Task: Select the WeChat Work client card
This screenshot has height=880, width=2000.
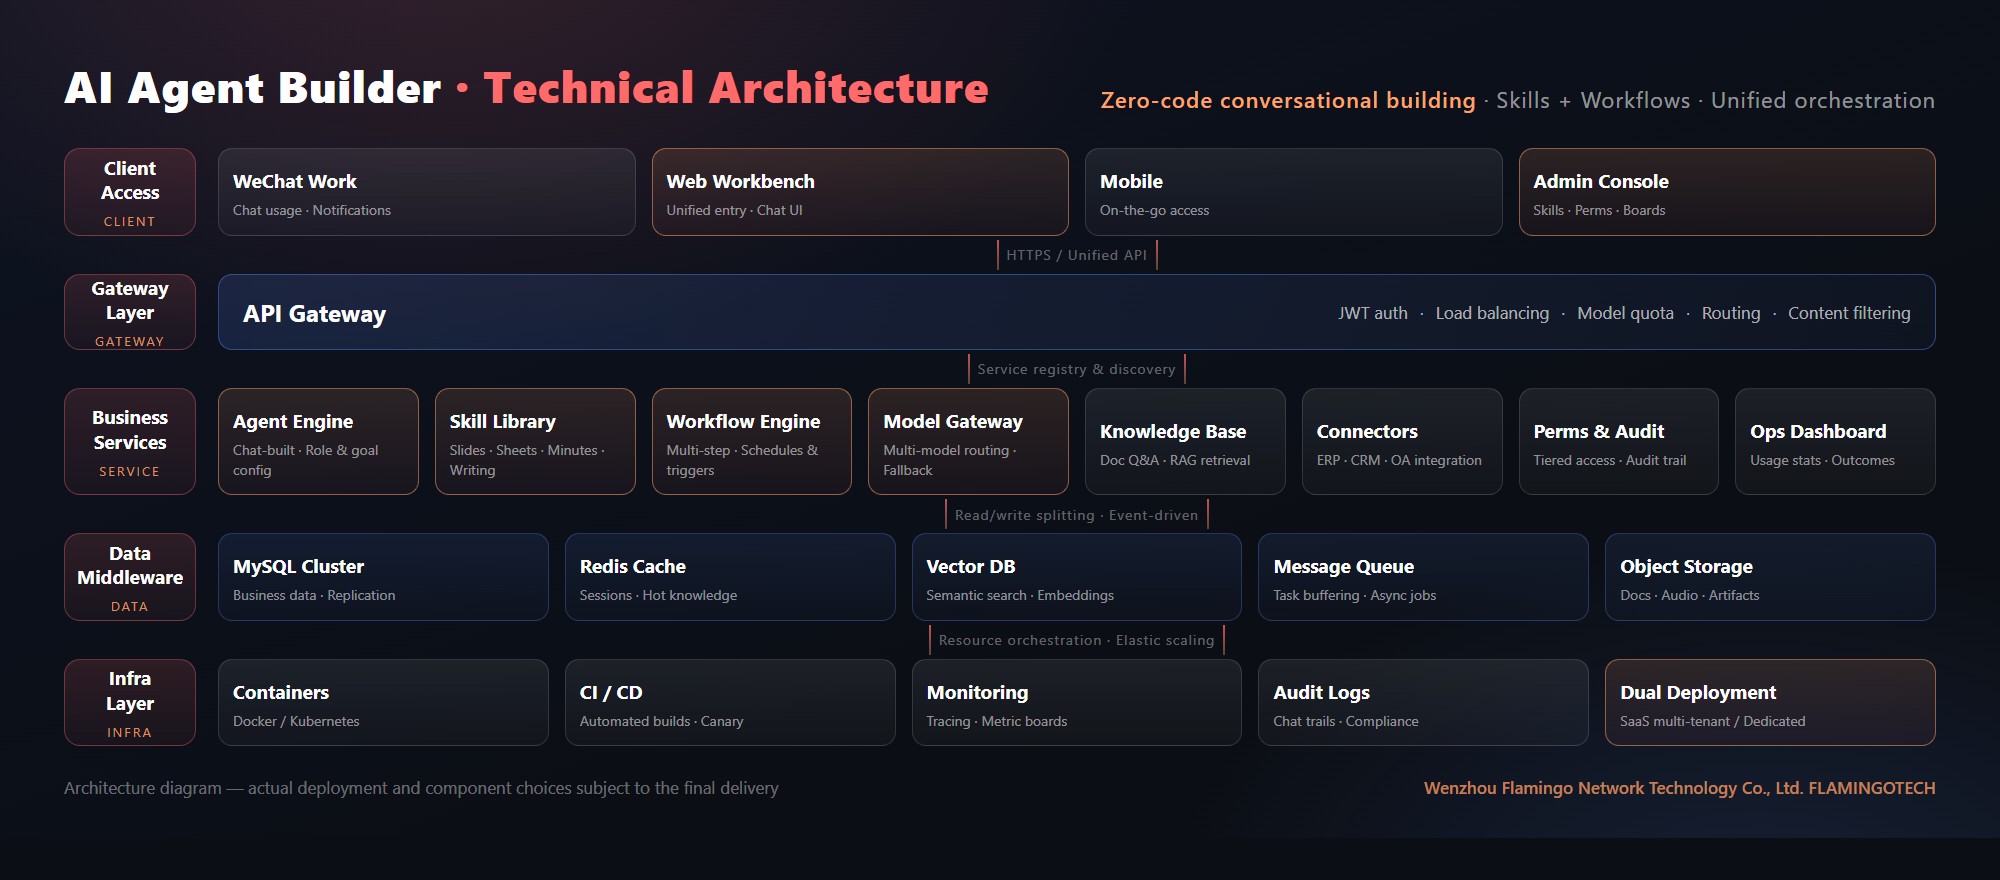Action: (427, 192)
